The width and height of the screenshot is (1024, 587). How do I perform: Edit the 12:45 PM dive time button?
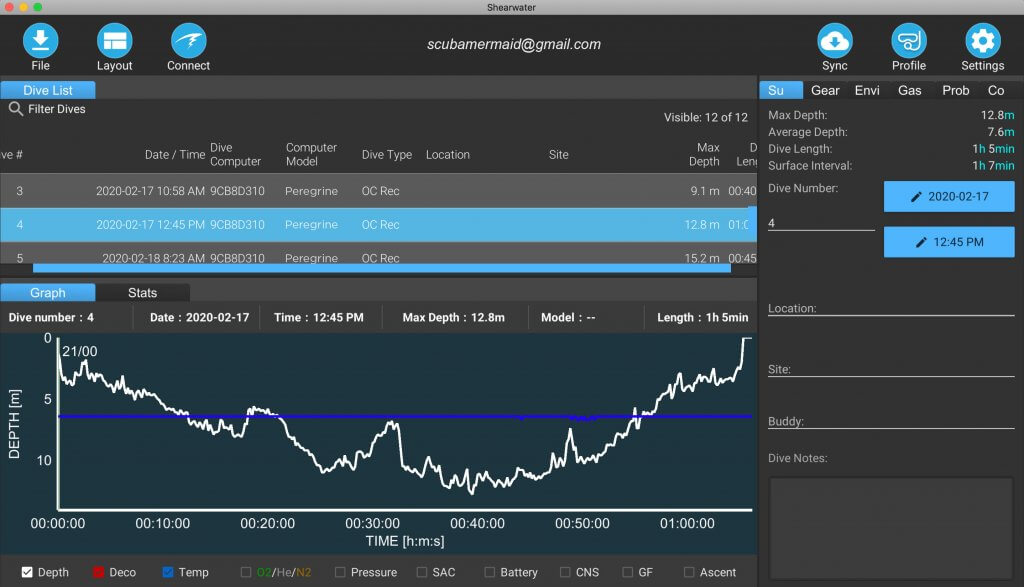pyautogui.click(x=949, y=242)
